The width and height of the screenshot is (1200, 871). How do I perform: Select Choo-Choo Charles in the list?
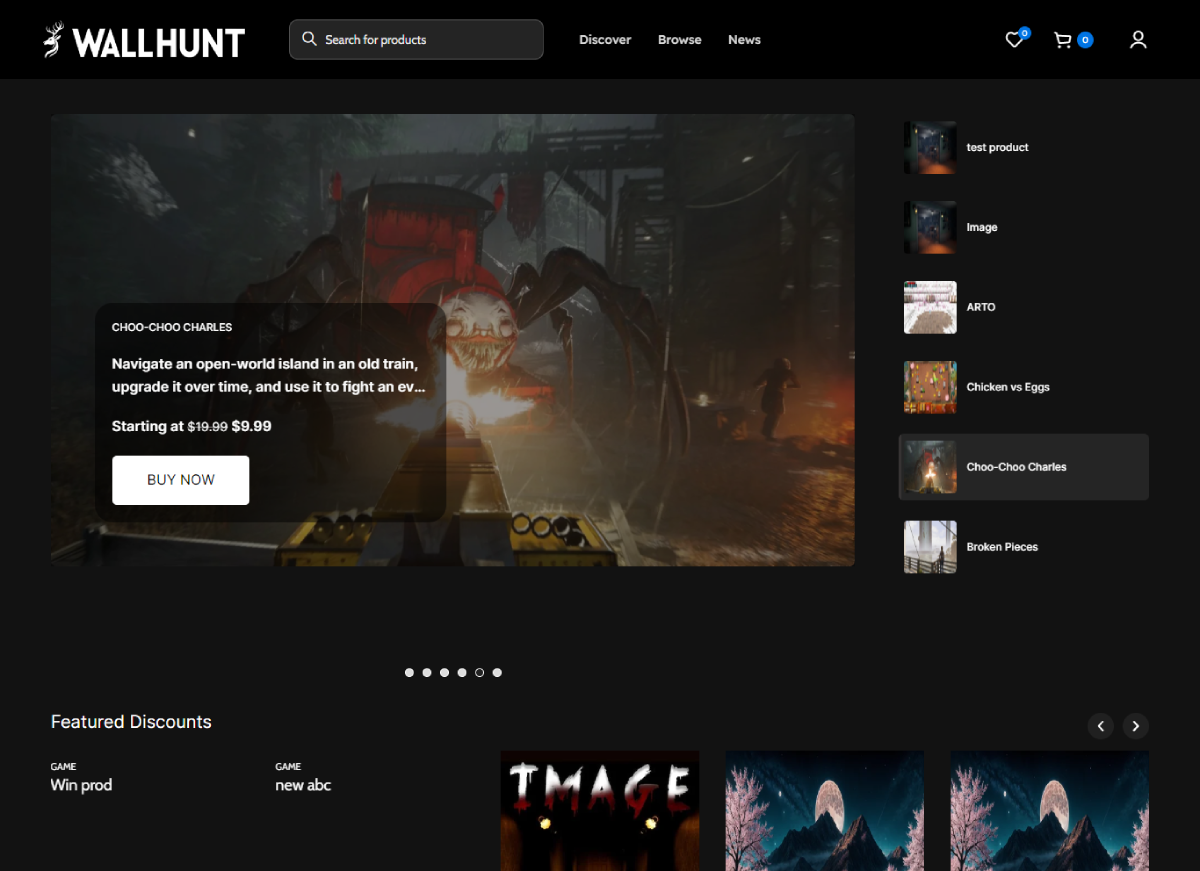[1024, 467]
